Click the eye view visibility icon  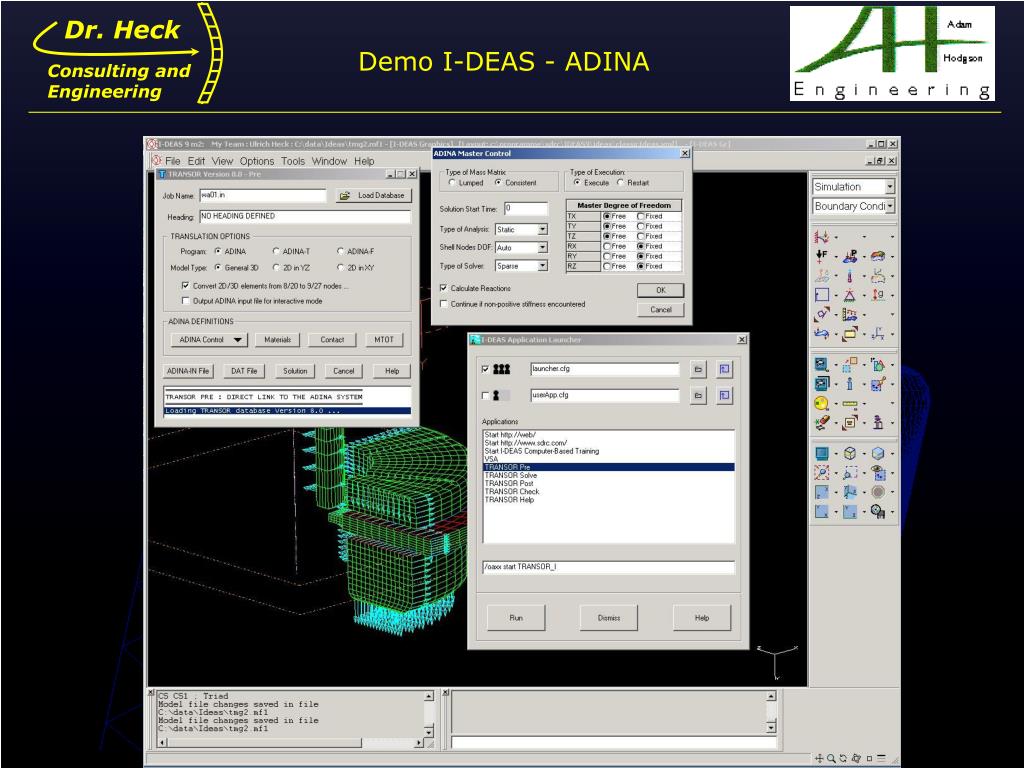click(x=878, y=472)
